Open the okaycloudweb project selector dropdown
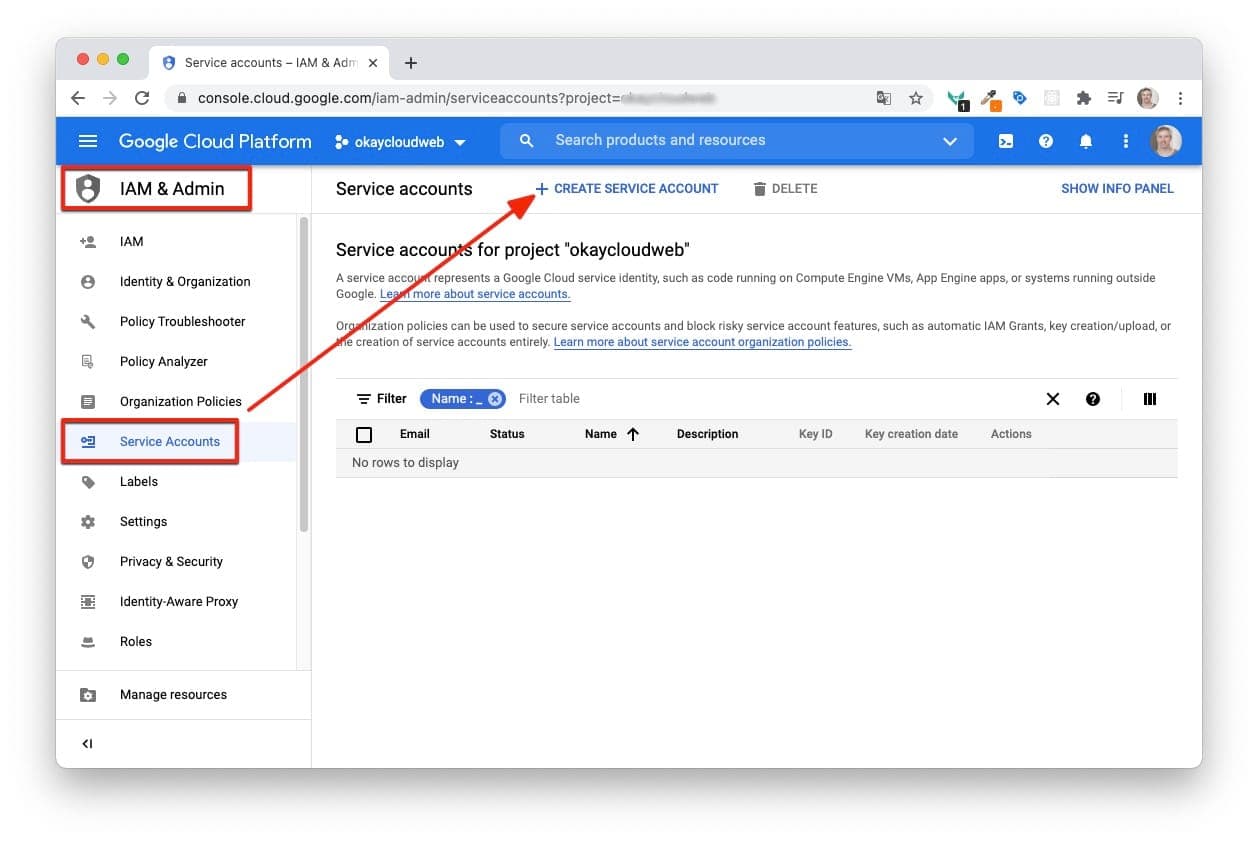The width and height of the screenshot is (1258, 842). click(x=401, y=142)
